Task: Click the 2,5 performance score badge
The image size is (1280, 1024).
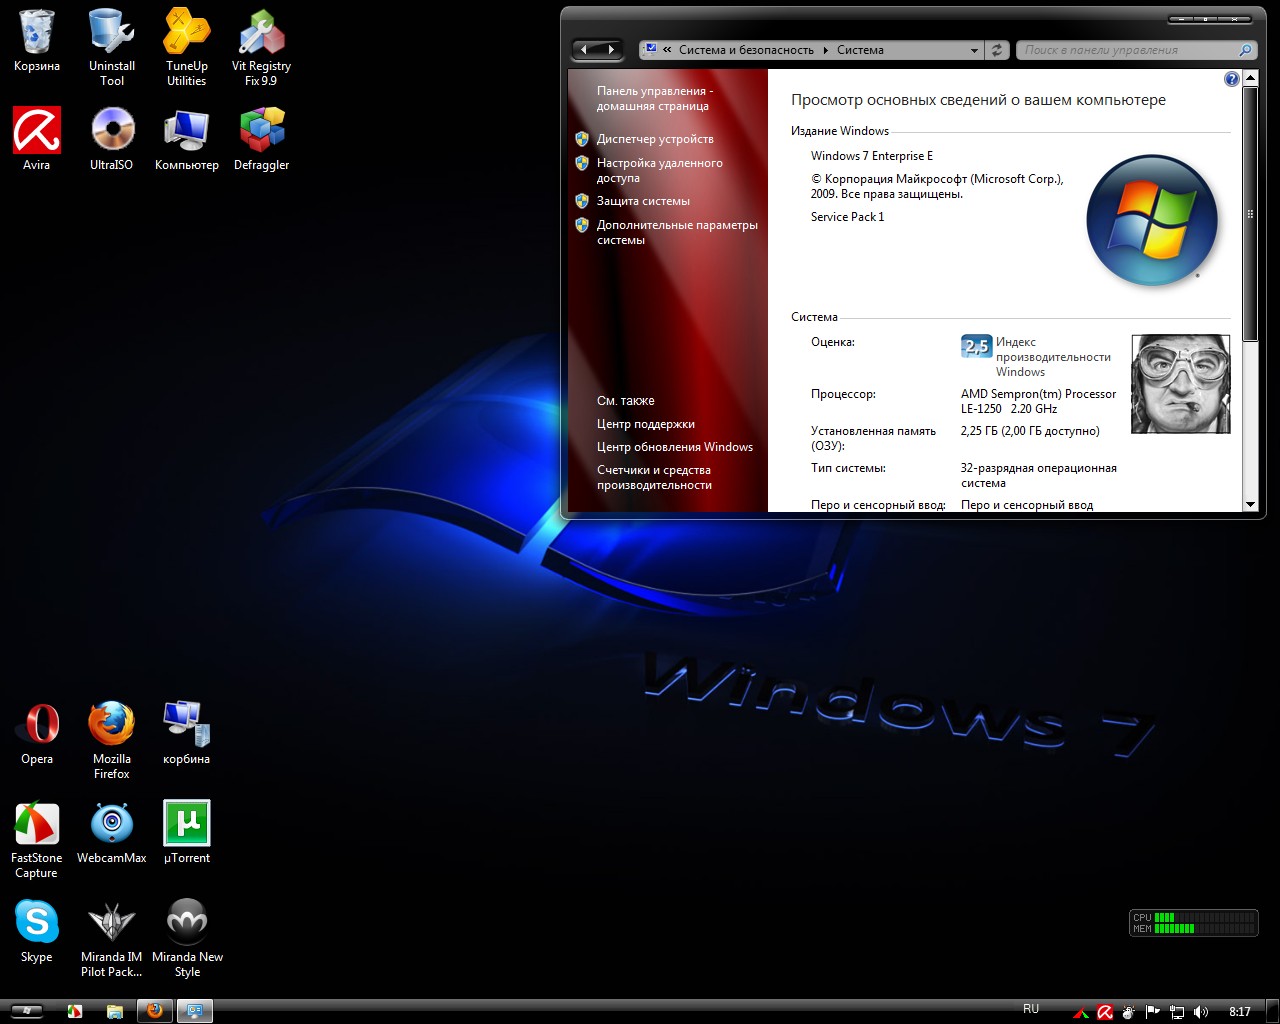Action: pyautogui.click(x=976, y=346)
